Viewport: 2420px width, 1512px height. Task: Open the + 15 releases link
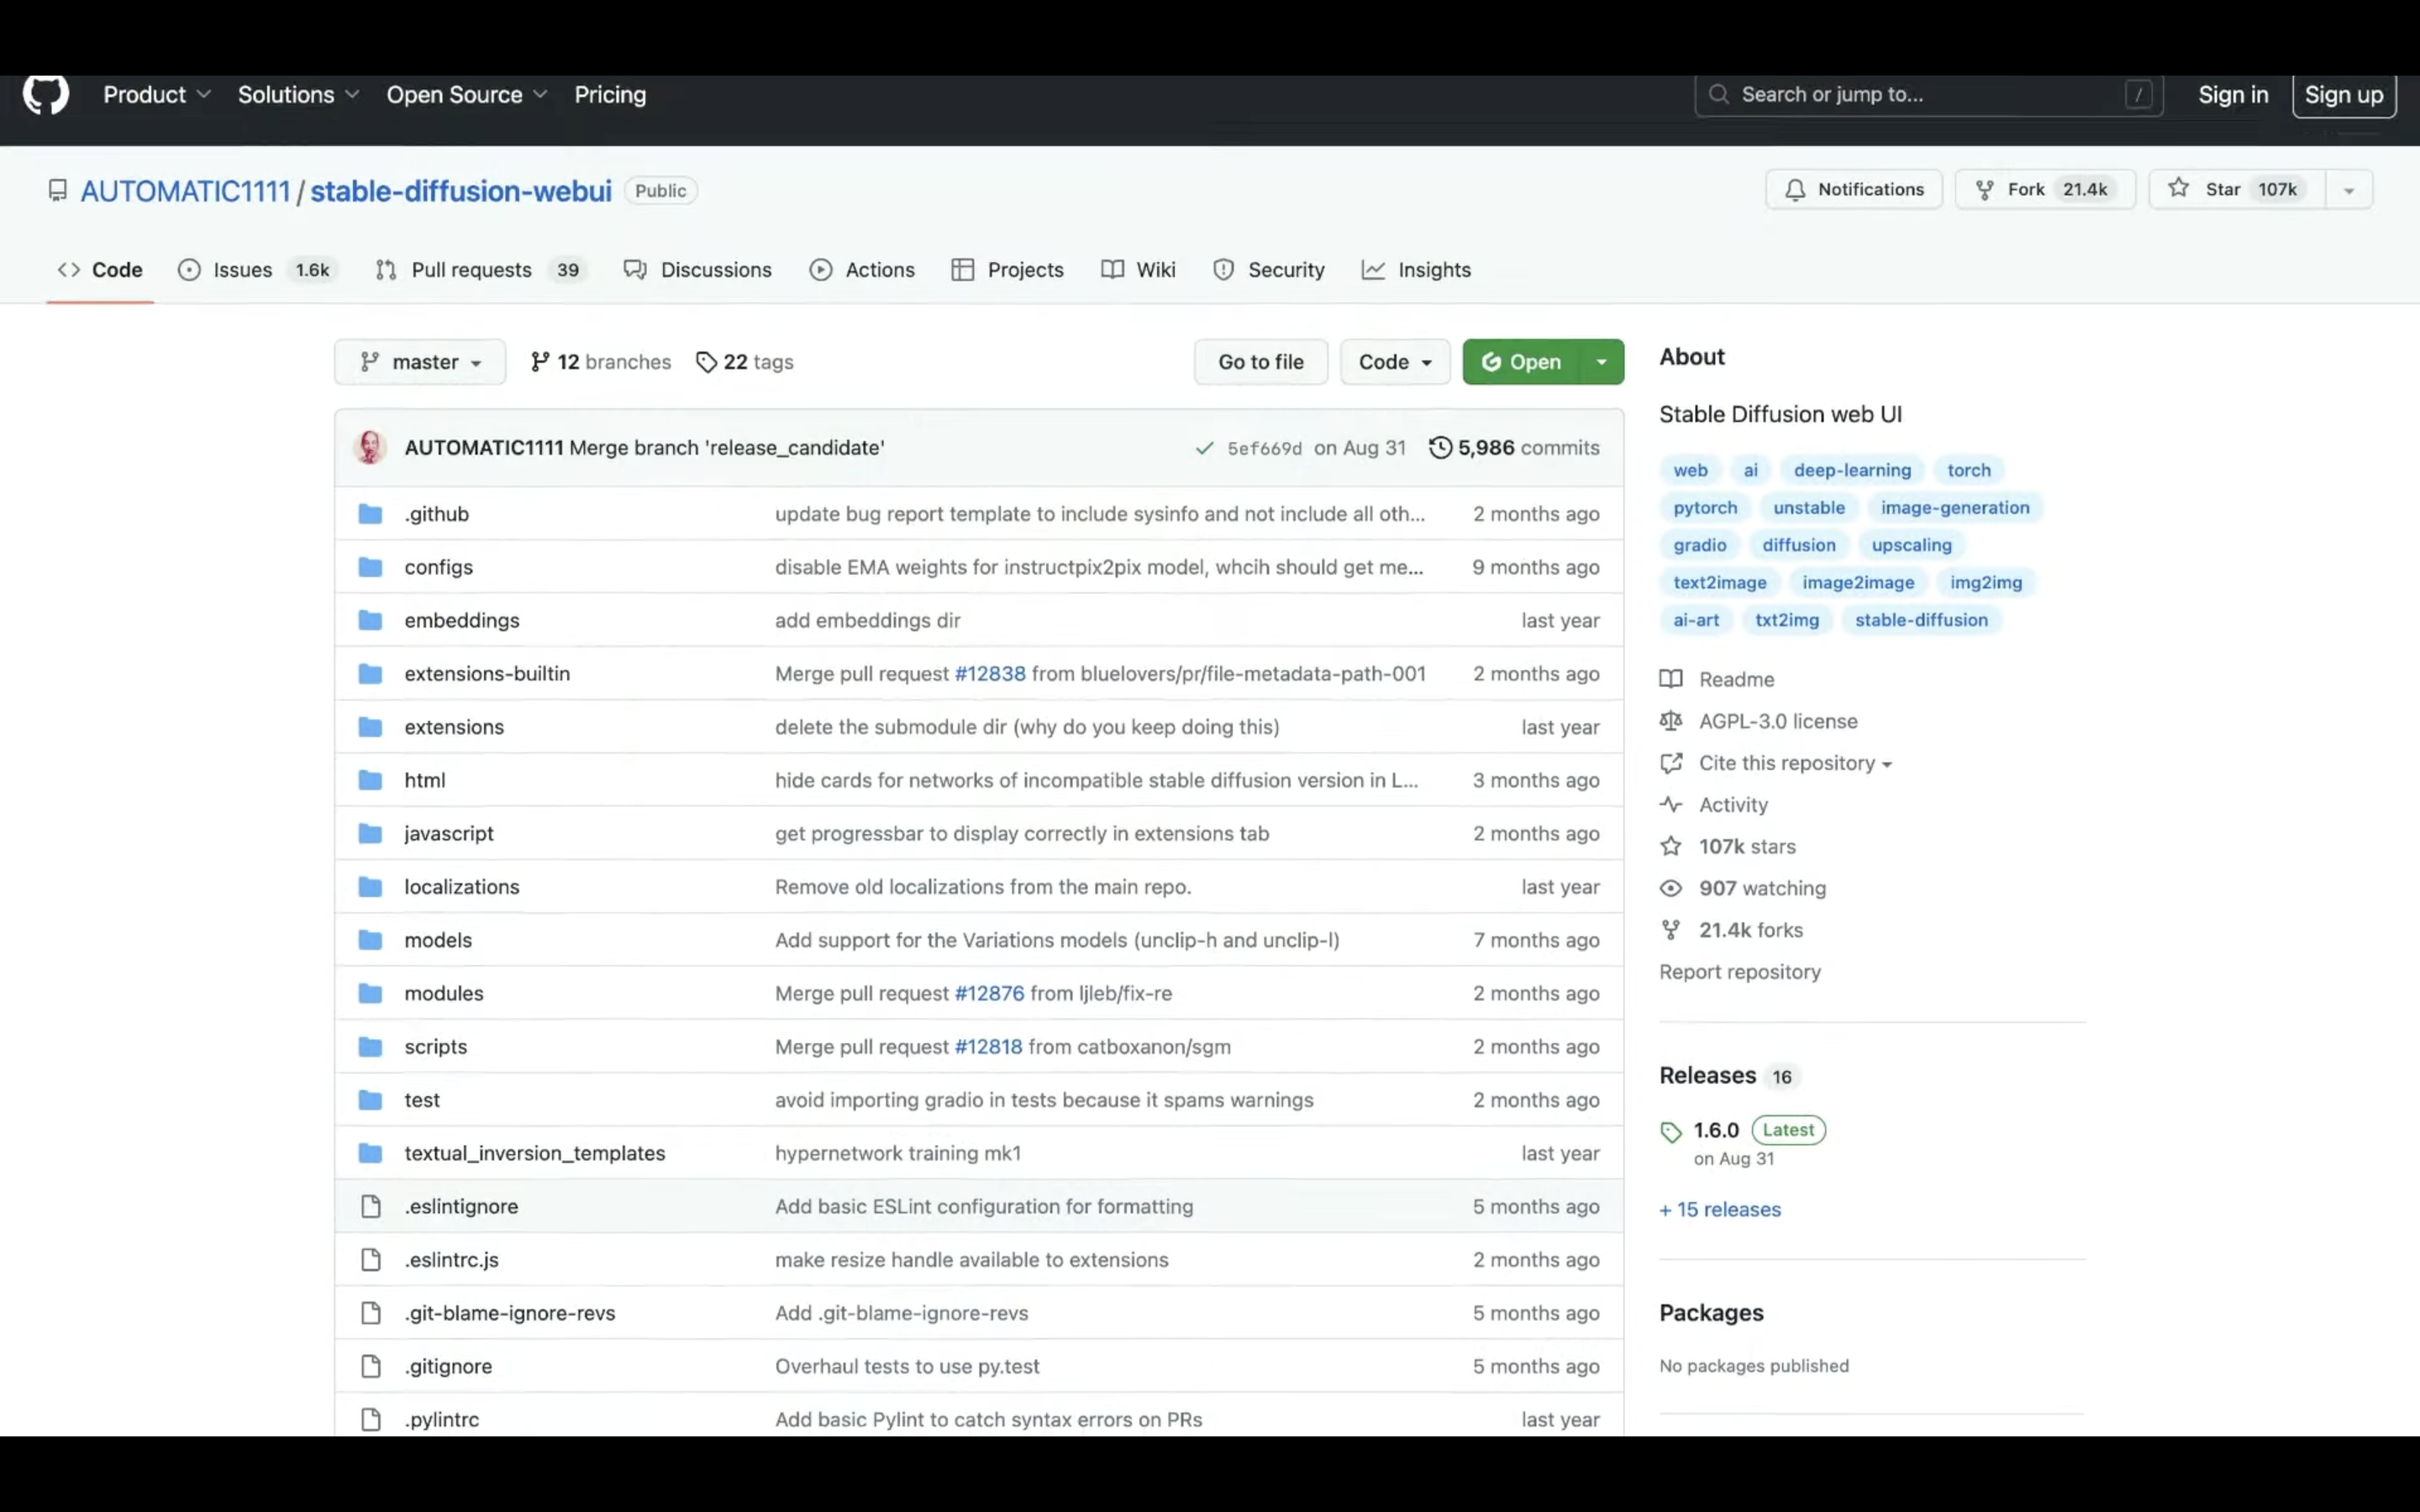1720,1209
